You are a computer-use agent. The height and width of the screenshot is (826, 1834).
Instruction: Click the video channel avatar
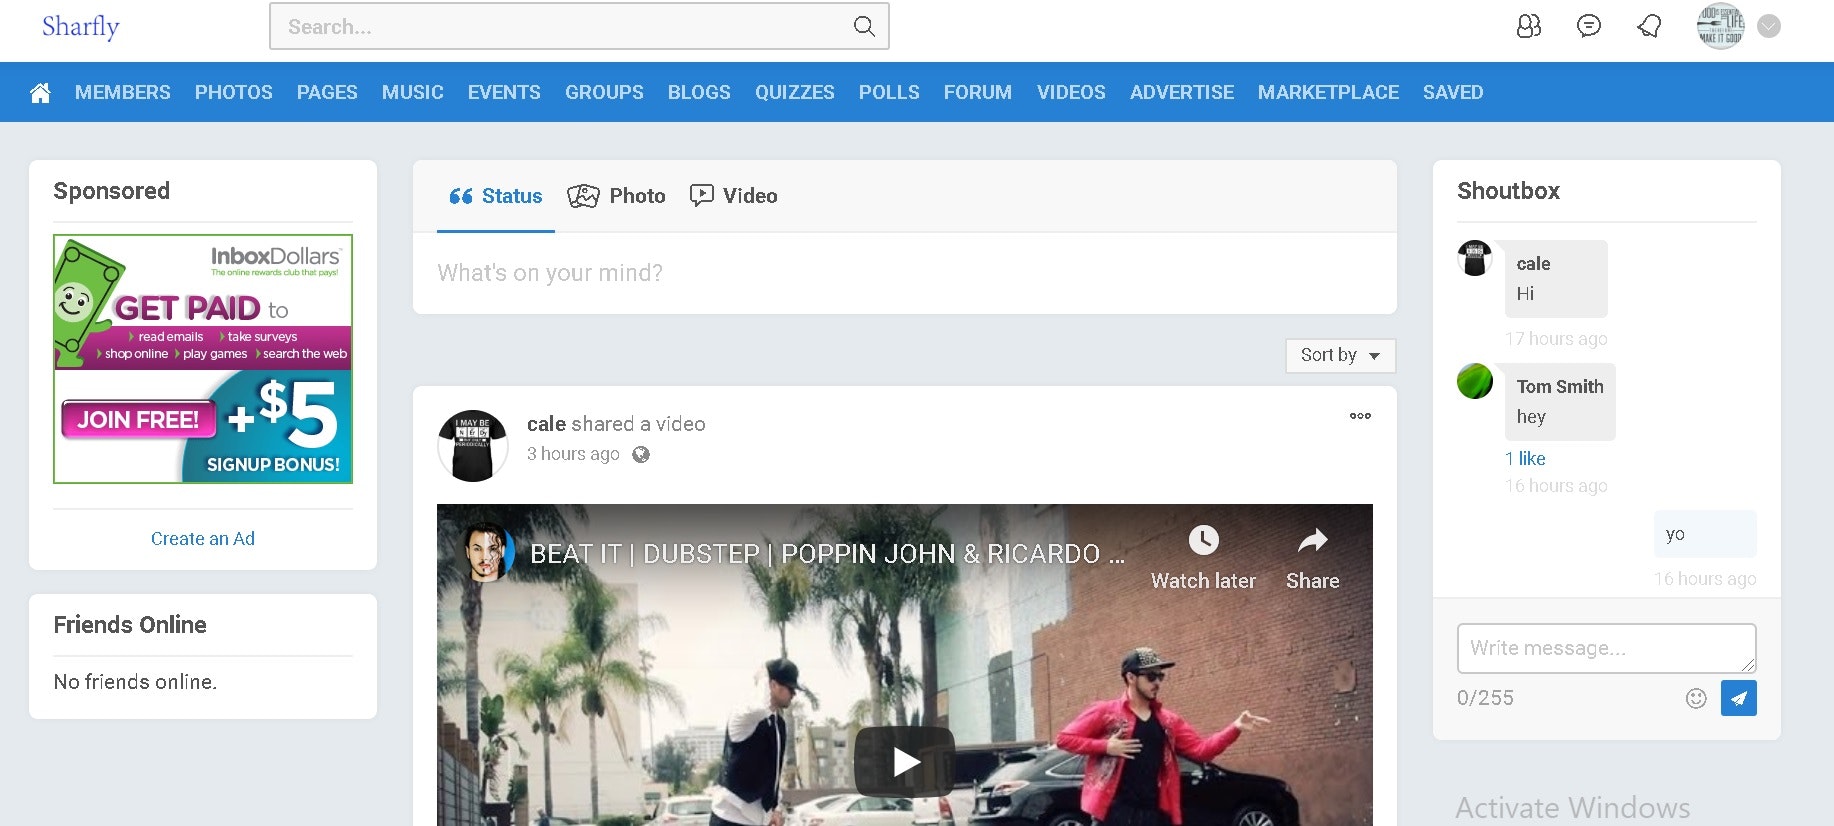coord(490,552)
